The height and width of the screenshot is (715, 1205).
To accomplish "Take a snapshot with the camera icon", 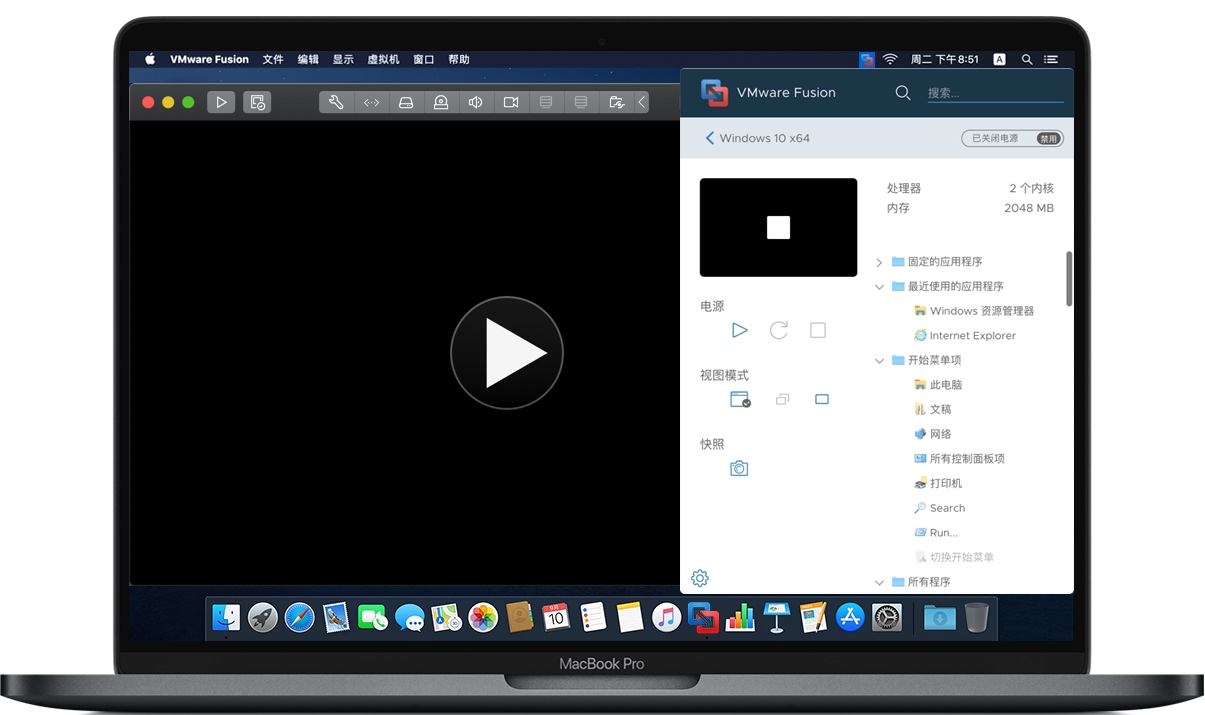I will (x=739, y=468).
